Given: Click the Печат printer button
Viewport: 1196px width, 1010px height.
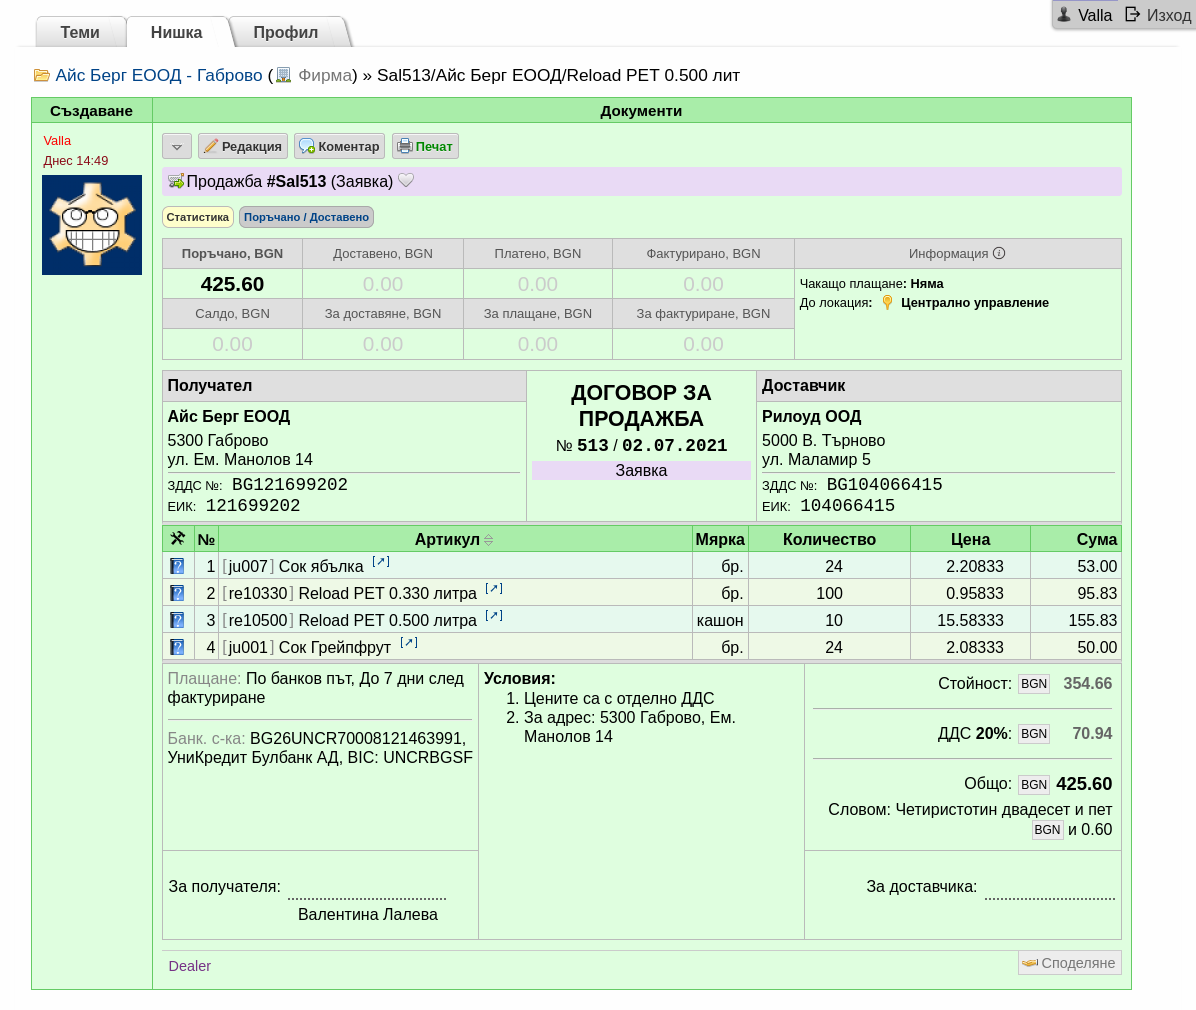Looking at the screenshot, I should [x=426, y=146].
